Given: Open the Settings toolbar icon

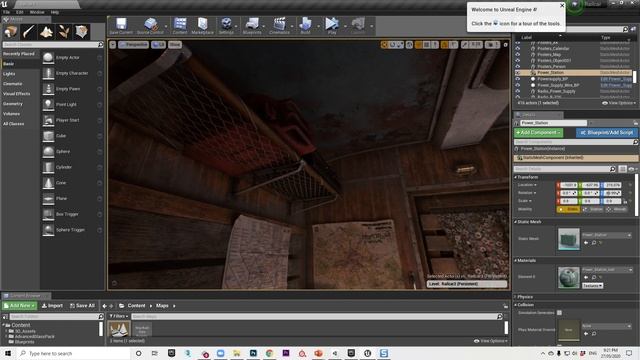Looking at the screenshot, I should pyautogui.click(x=226, y=26).
